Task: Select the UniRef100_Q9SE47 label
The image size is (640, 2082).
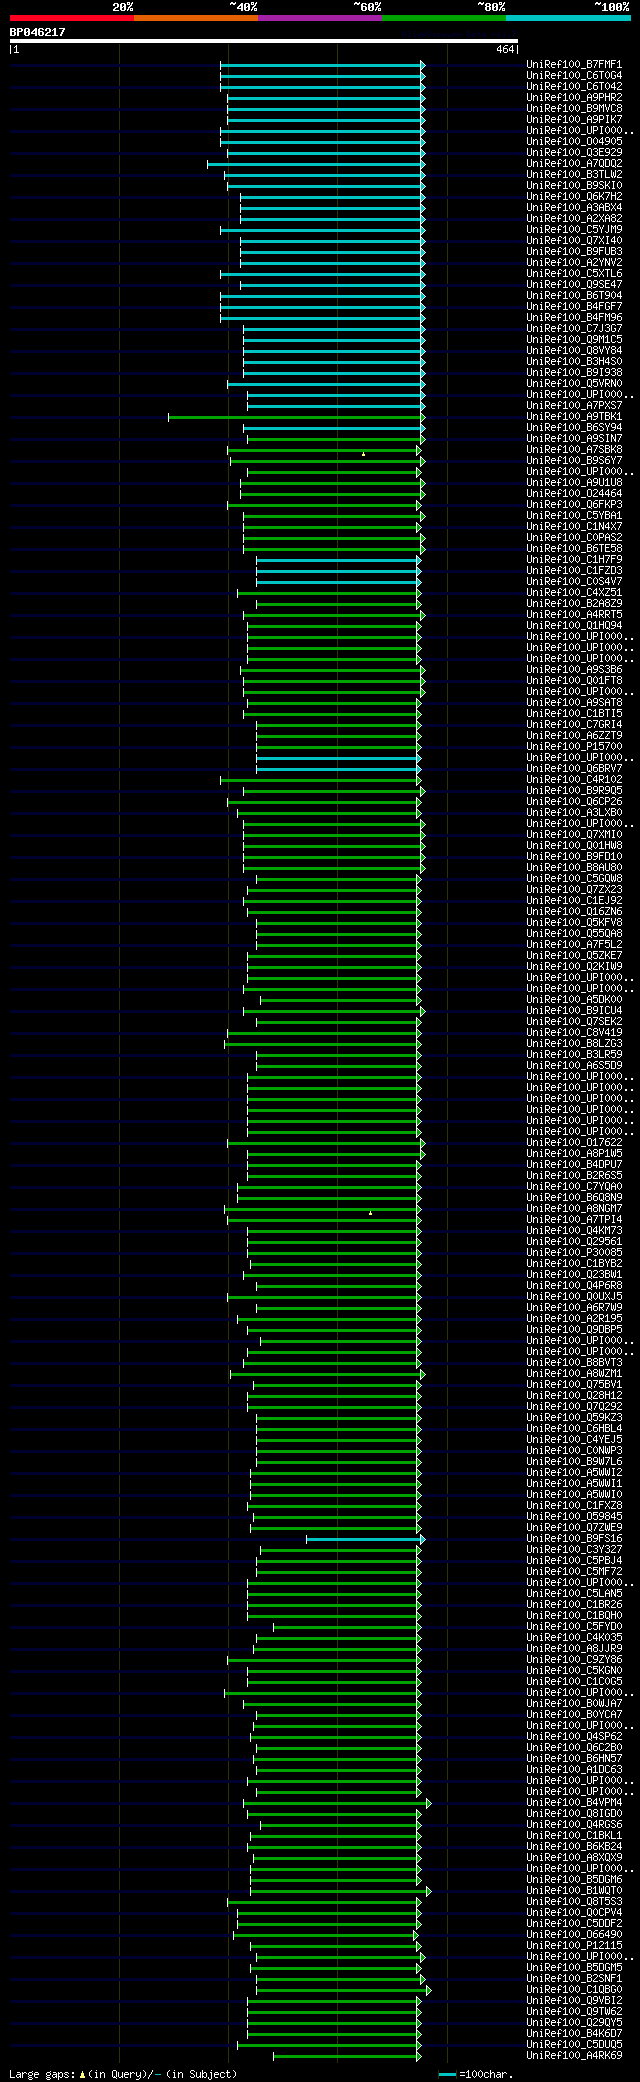Action: coord(574,285)
